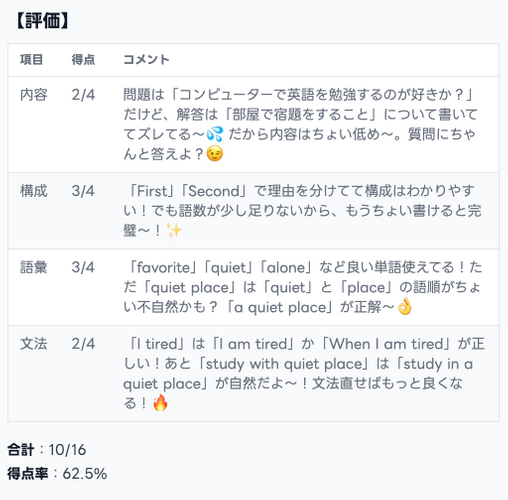The image size is (508, 500).
Task: Click the 構成 row label
Action: (34, 191)
